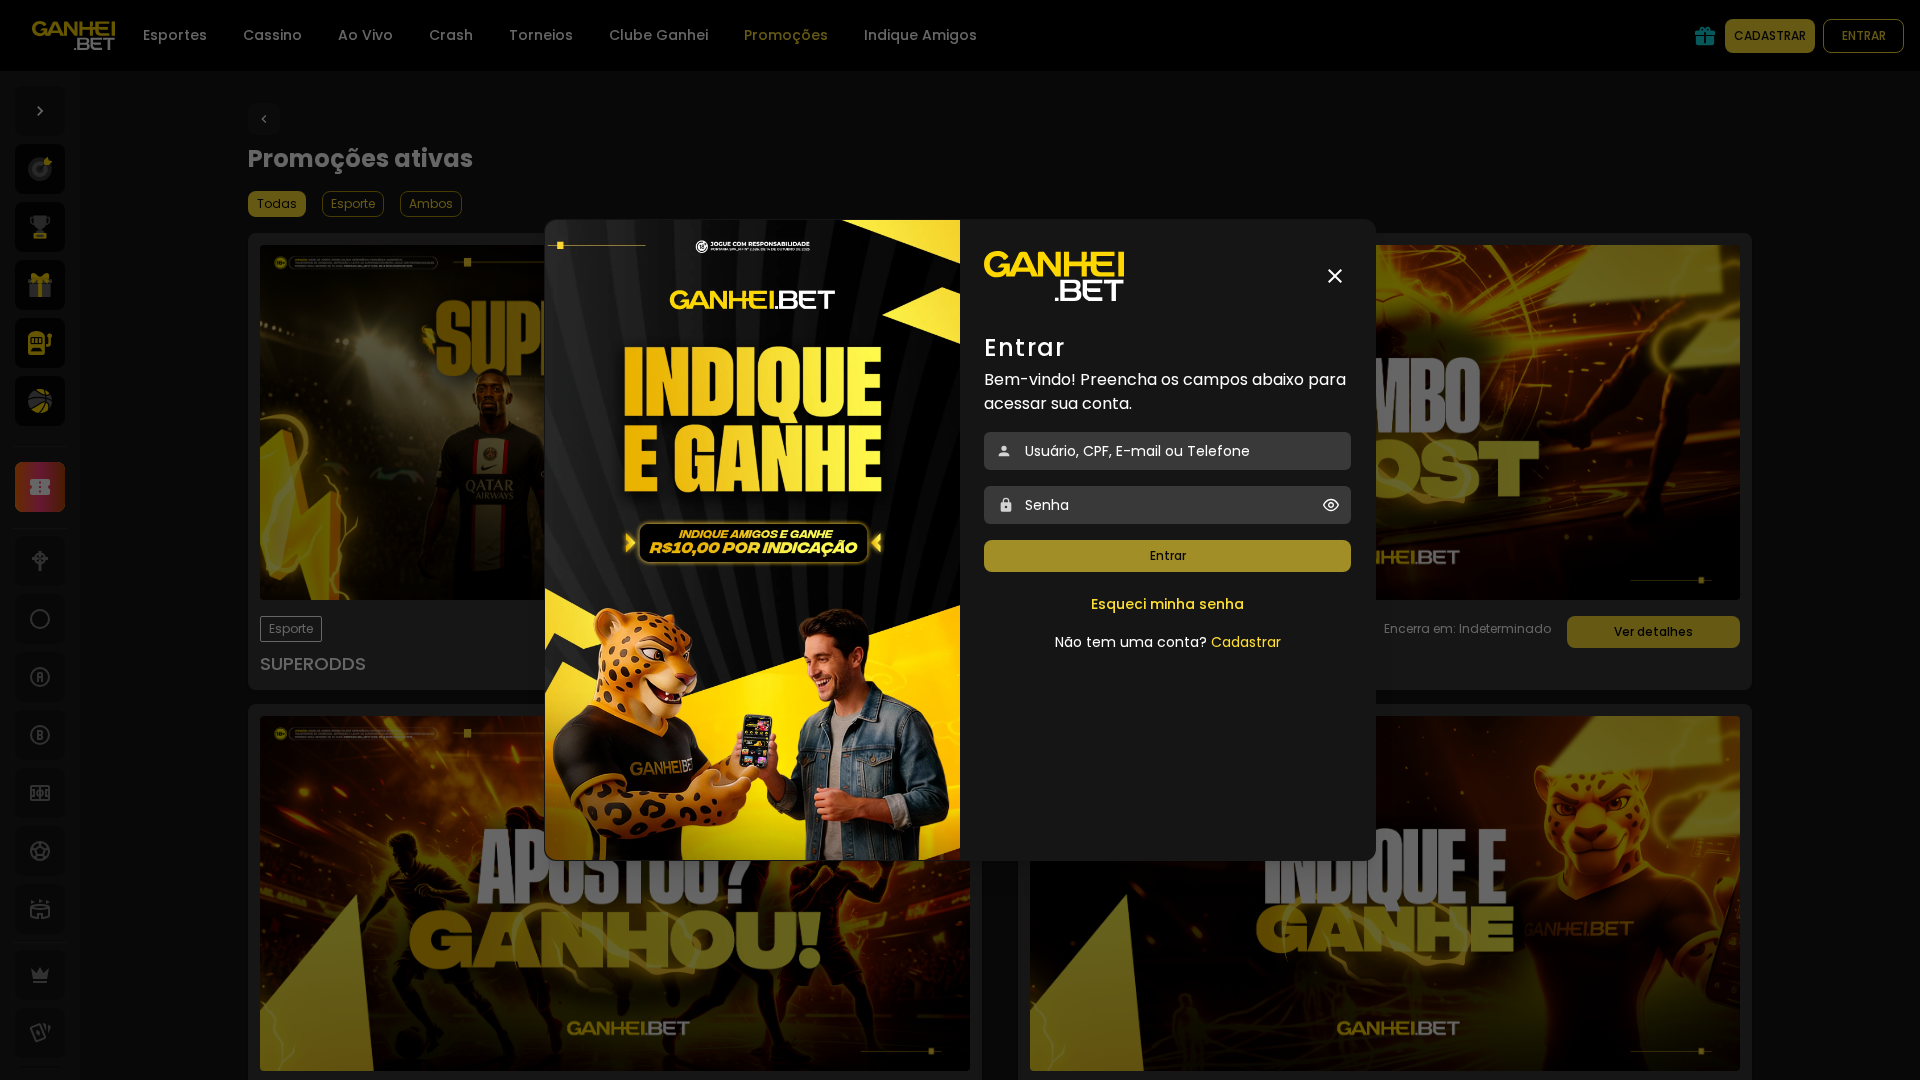This screenshot has height=1080, width=1920.
Task: Select the Todas filter tab
Action: point(277,204)
